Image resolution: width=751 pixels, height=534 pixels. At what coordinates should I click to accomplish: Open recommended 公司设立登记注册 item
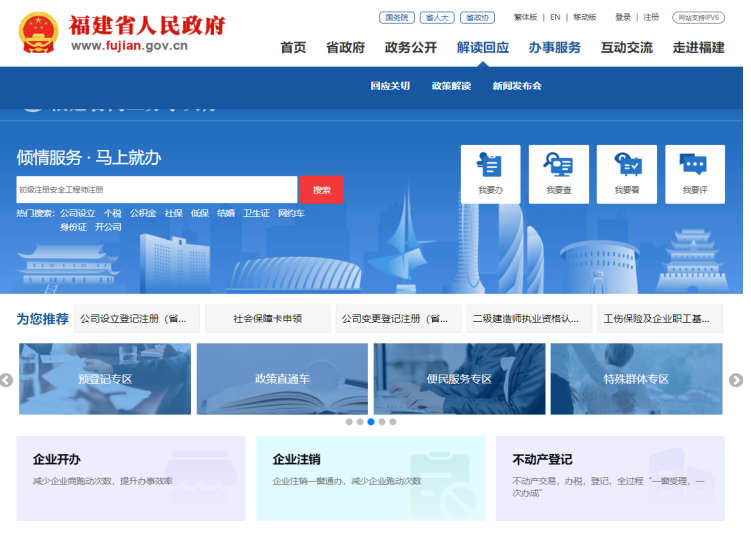click(x=137, y=318)
